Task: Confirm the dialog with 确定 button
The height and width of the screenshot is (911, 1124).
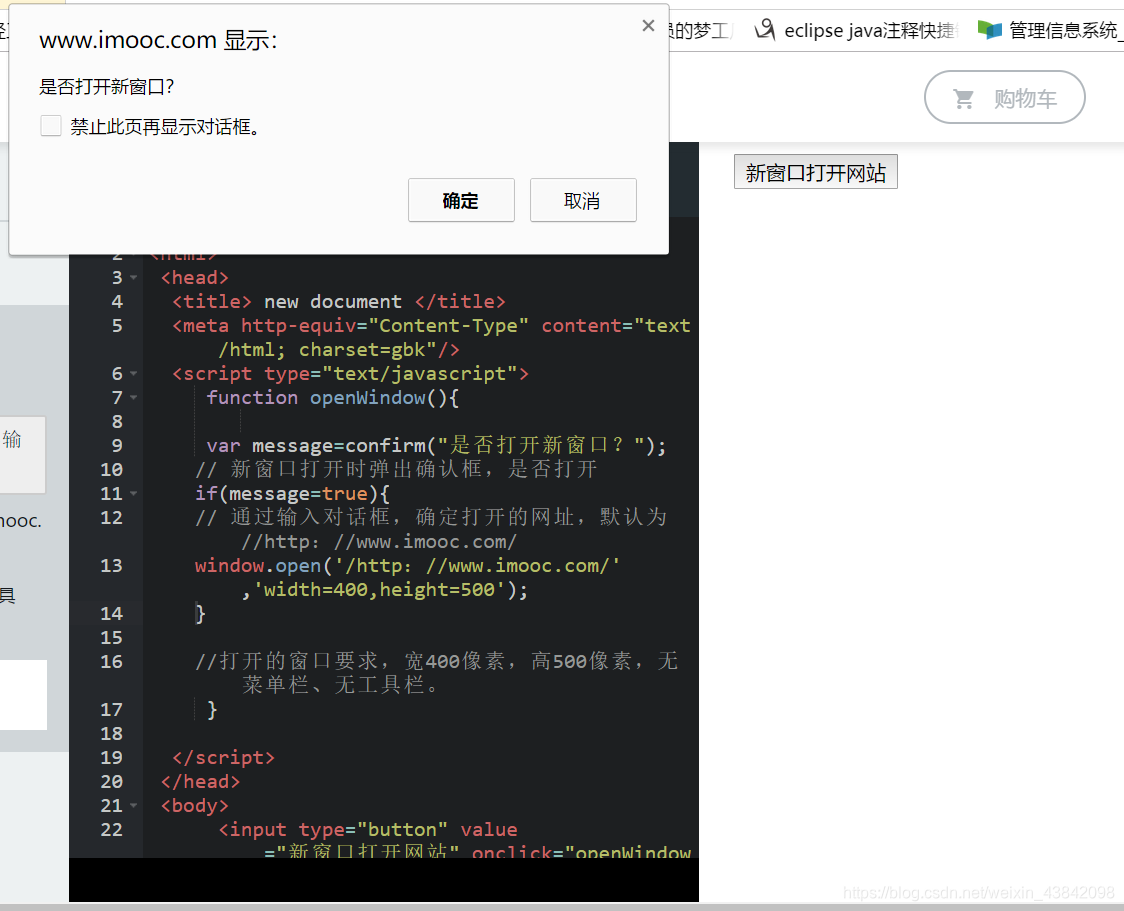Action: [x=461, y=200]
